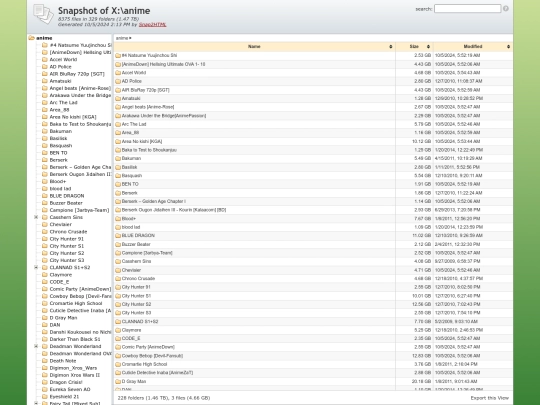Click folder icon of Claymore in tree
This screenshot has height=405, width=540.
pos(45,275)
